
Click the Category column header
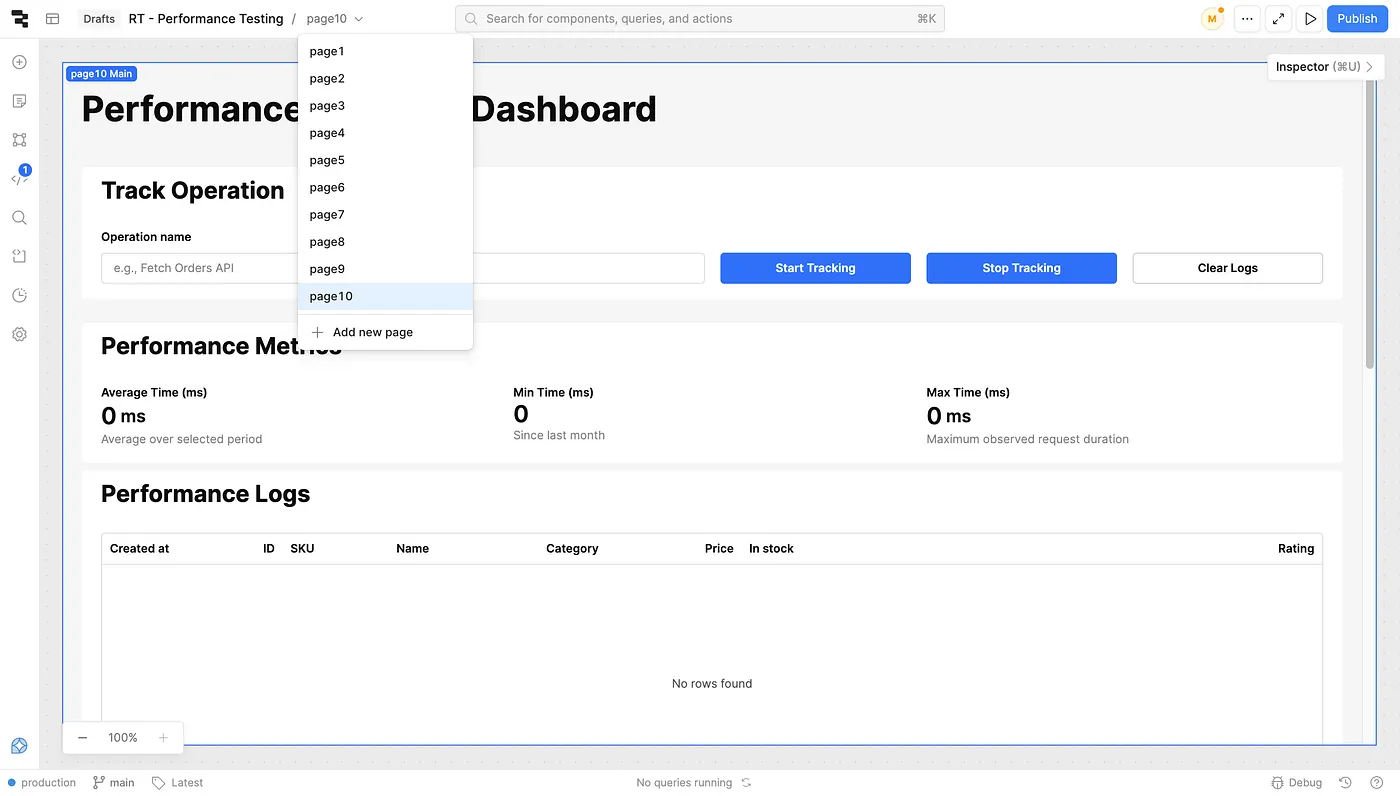coord(572,549)
